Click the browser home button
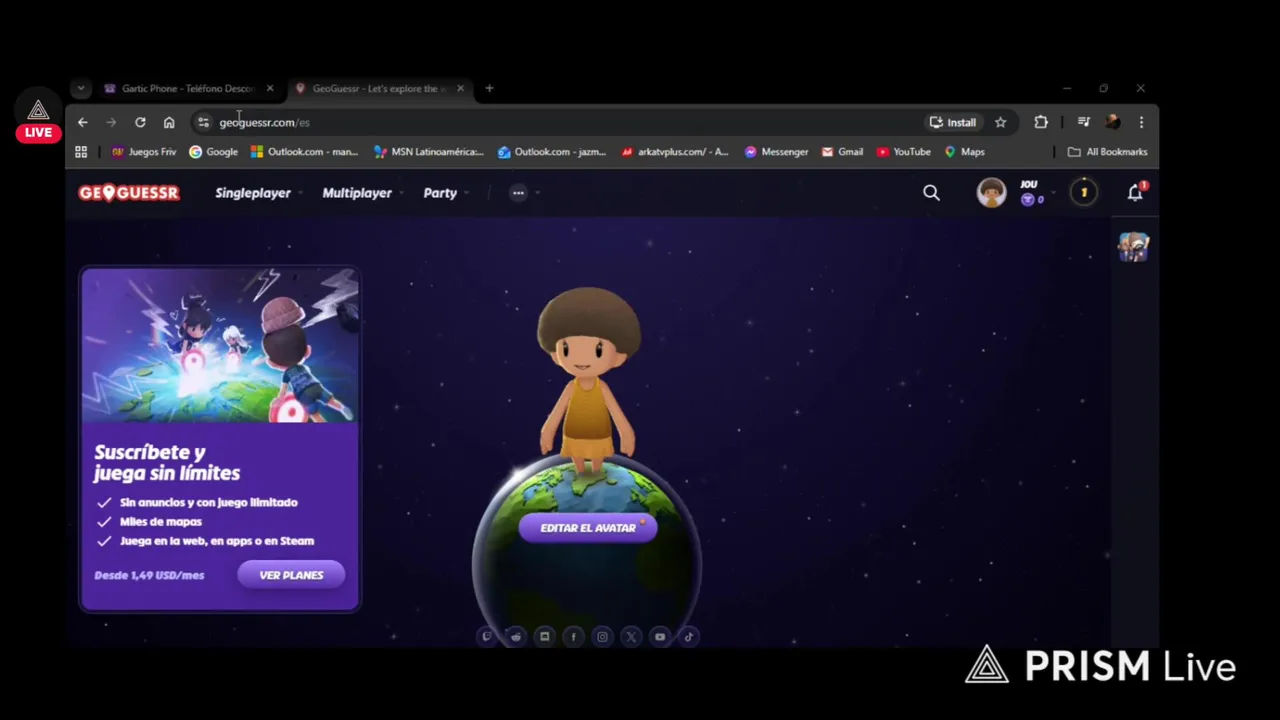The image size is (1280, 720). click(169, 122)
